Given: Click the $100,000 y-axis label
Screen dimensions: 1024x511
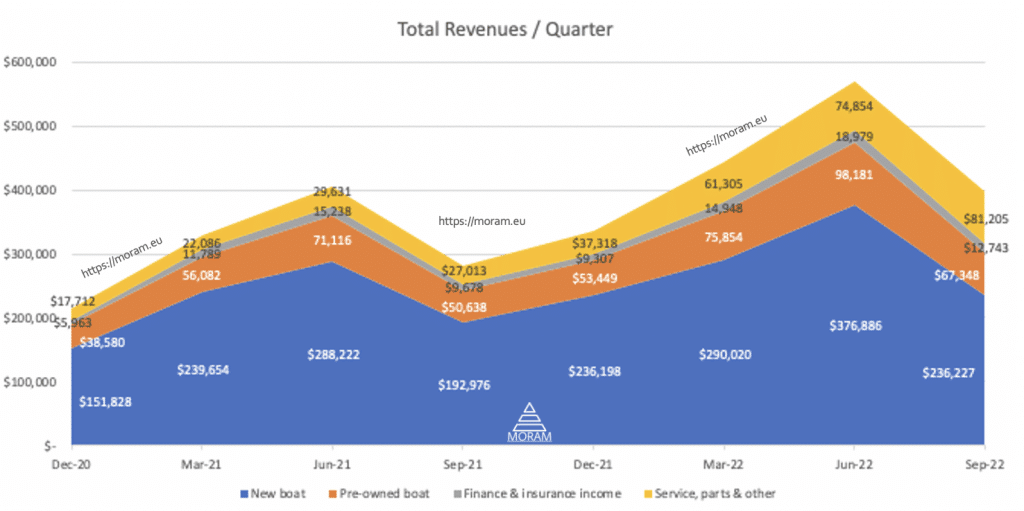Looking at the screenshot, I should coord(30,382).
